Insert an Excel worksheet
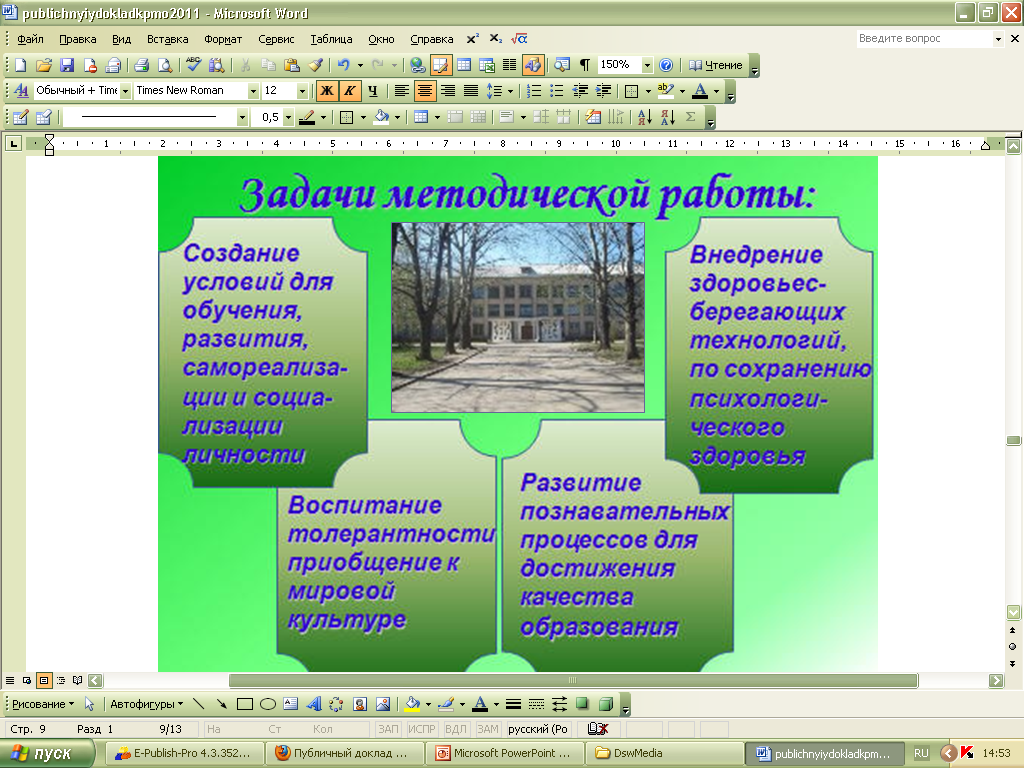 tap(487, 65)
